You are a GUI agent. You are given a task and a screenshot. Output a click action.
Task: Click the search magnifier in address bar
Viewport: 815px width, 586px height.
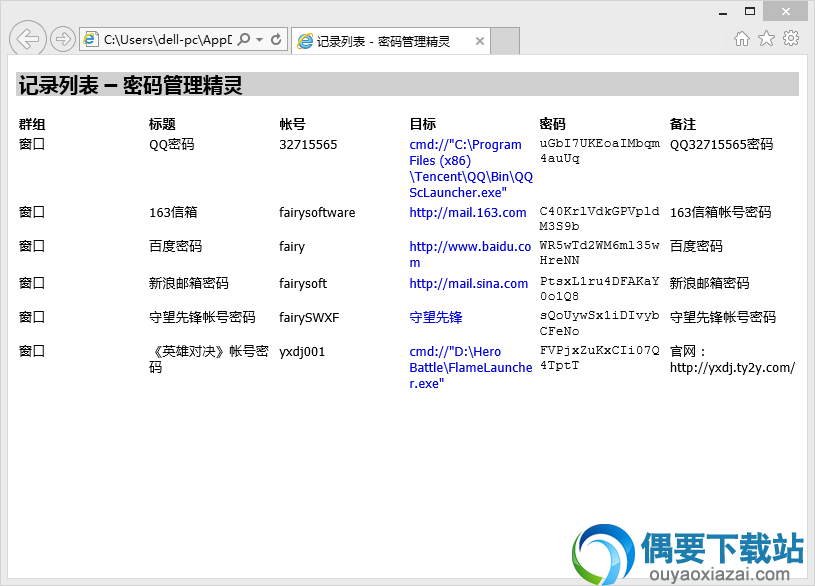[x=243, y=40]
